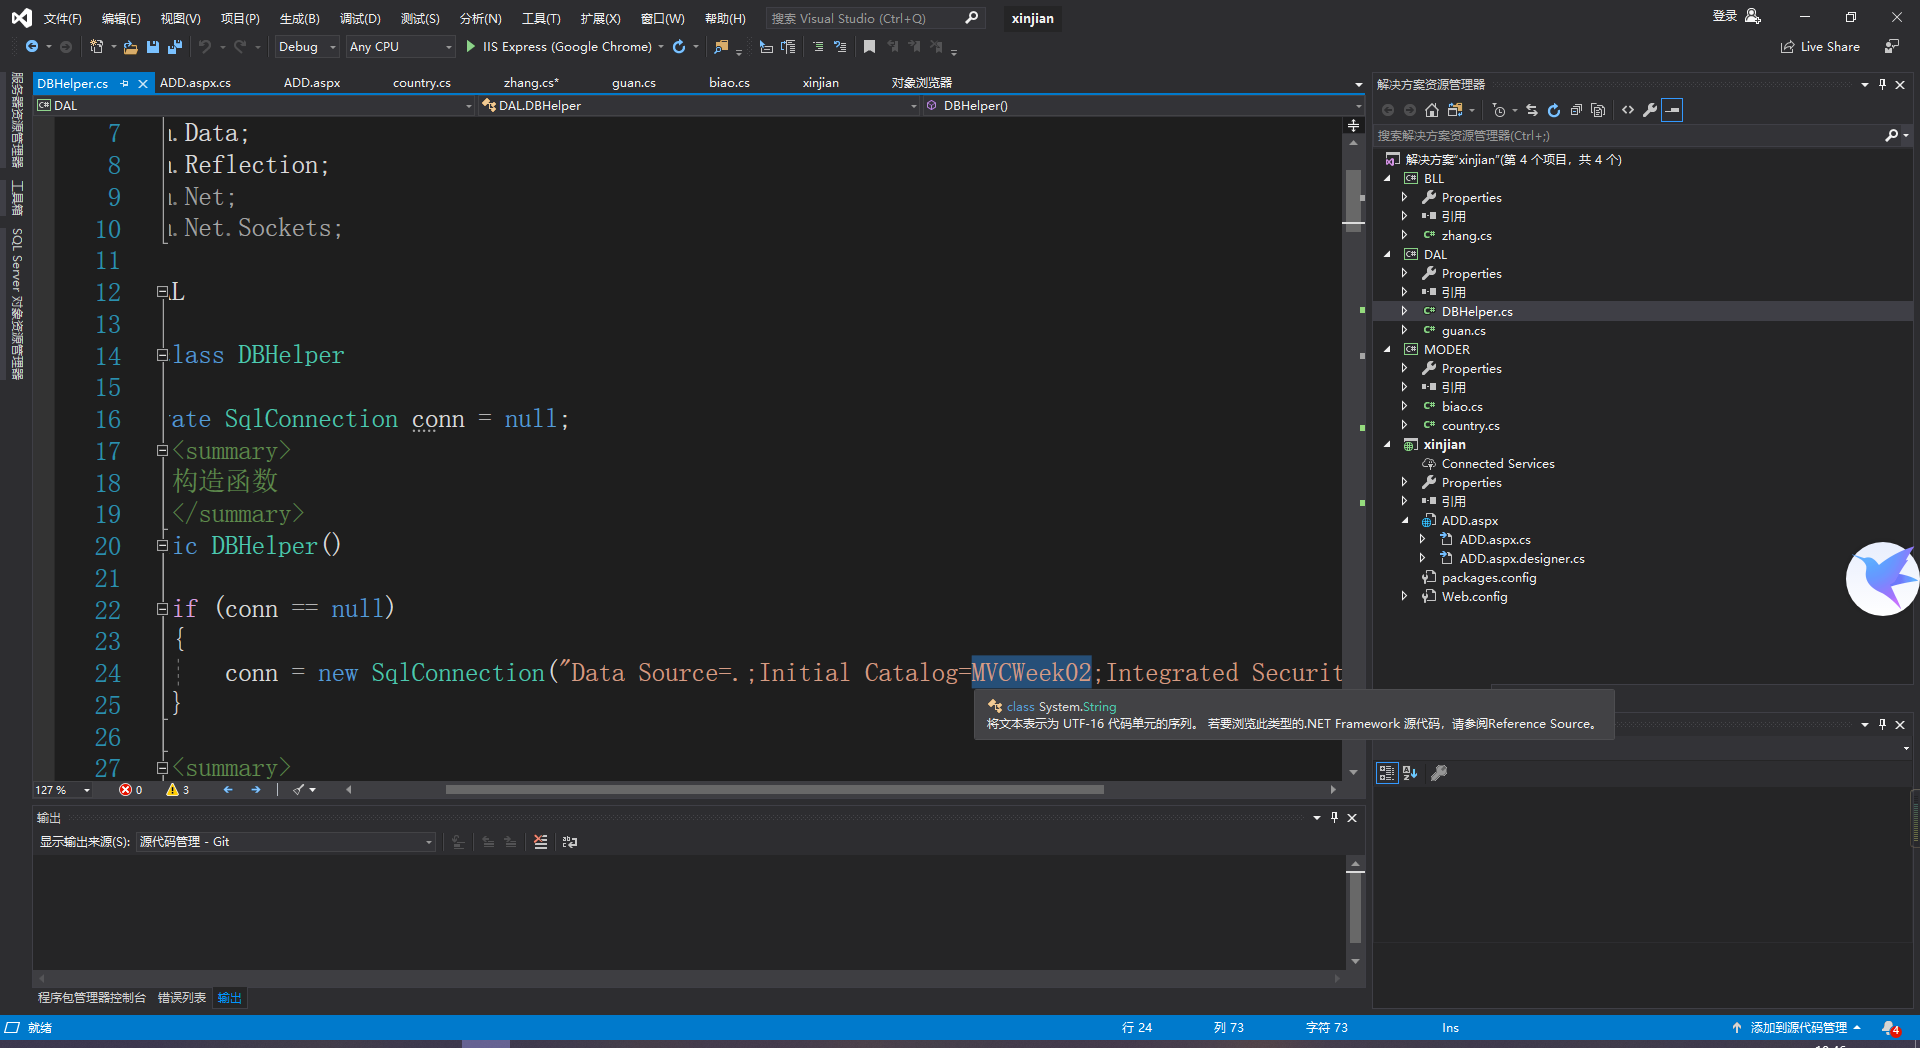Open the Any CPU platform dropdown

coord(401,47)
